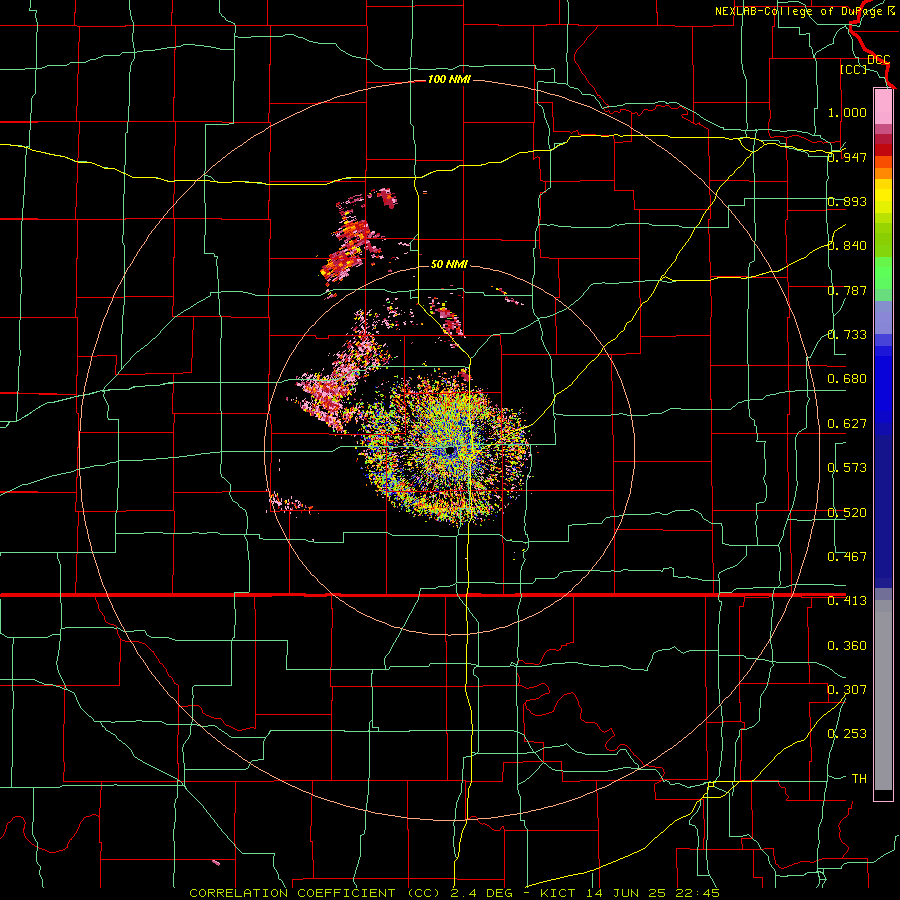900x900 pixels.
Task: Click the black radar site dot at the center
Action: click(x=451, y=451)
